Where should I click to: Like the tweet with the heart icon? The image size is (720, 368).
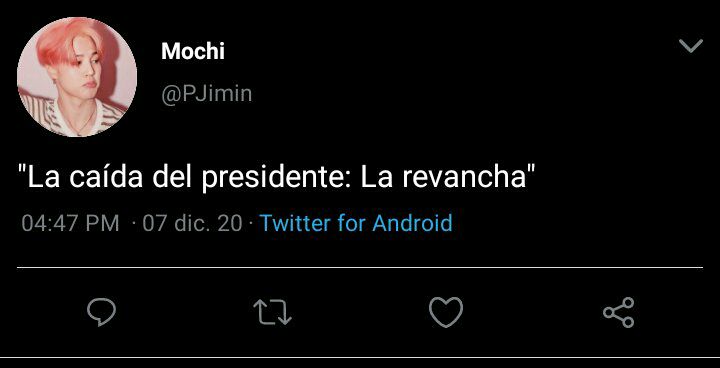[x=446, y=312]
